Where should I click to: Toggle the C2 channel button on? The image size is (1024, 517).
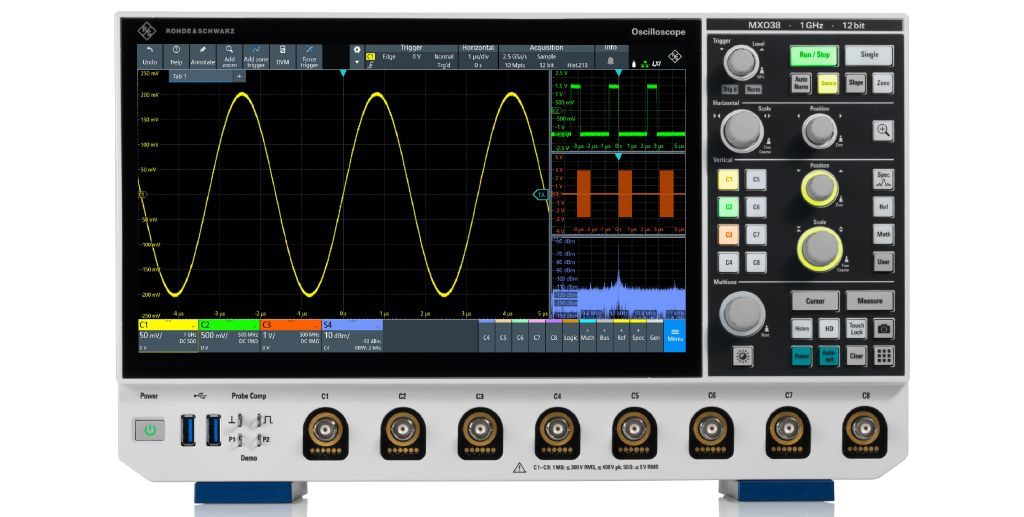[729, 207]
